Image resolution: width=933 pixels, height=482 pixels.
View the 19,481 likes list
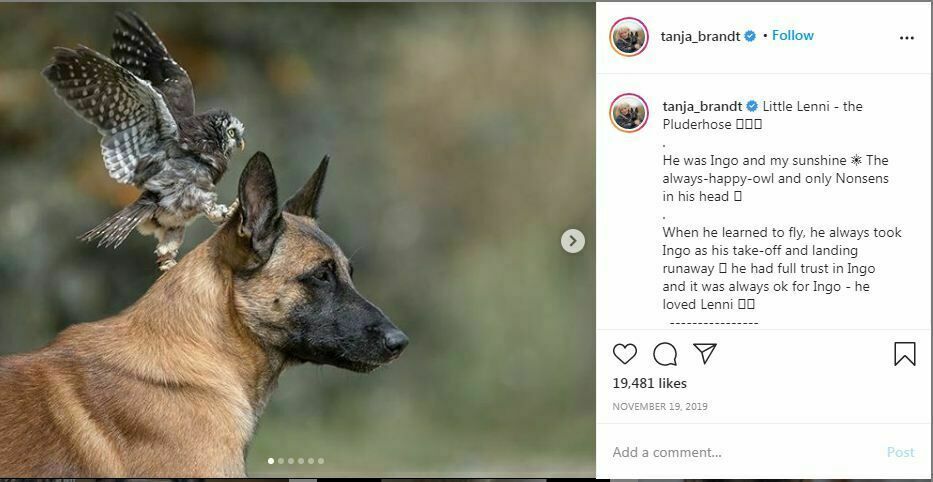pyautogui.click(x=649, y=383)
